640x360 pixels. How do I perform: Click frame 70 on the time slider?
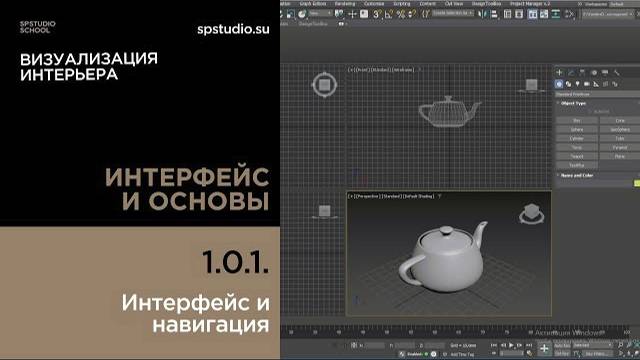point(483,332)
